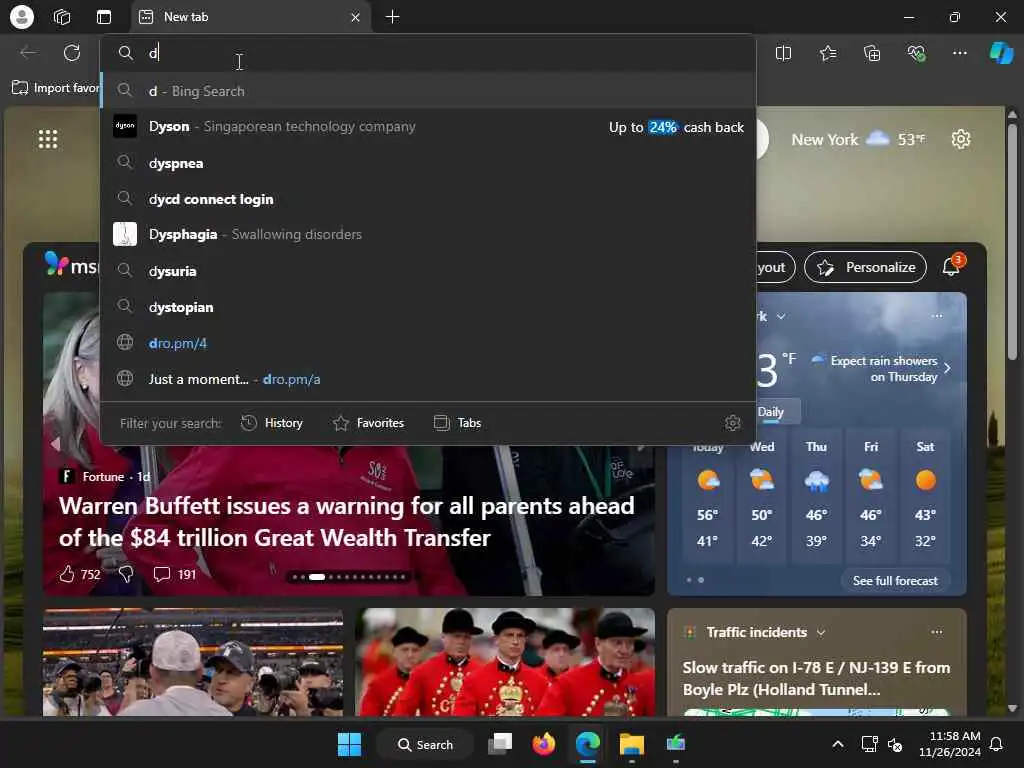Filter search by Tabs
This screenshot has height=768, width=1024.
[457, 423]
